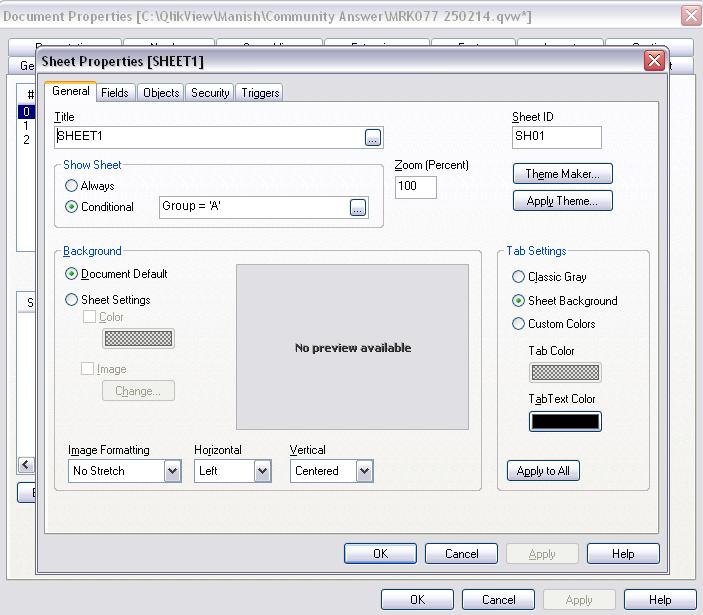Click the Apply Theme button

click(562, 200)
